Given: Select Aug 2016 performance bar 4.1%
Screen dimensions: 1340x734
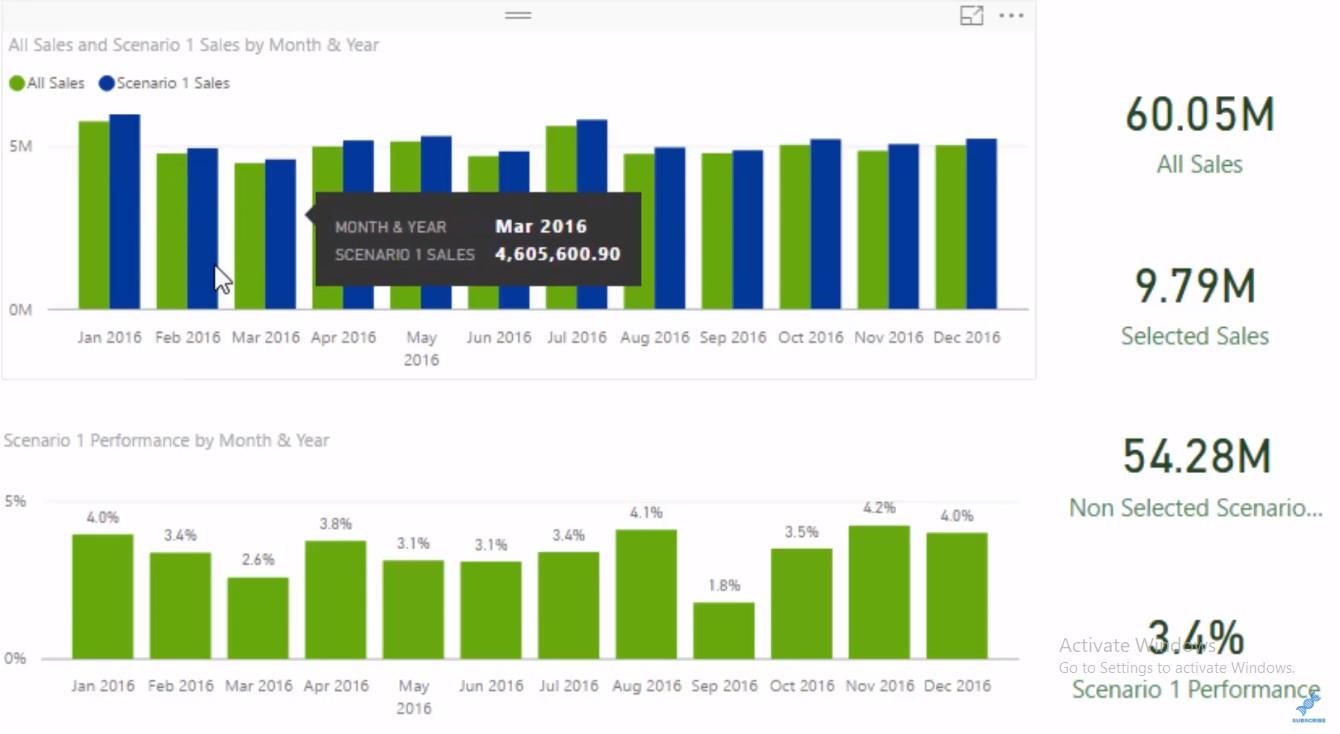Looking at the screenshot, I should tap(646, 594).
